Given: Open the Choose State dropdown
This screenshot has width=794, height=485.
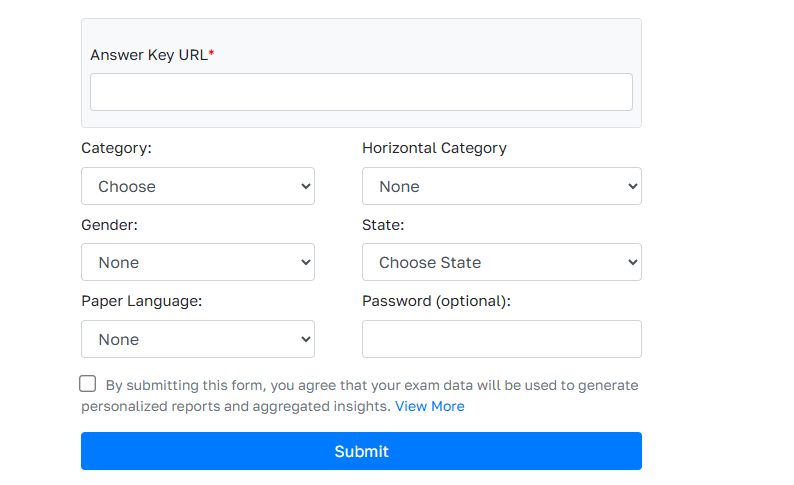Looking at the screenshot, I should point(501,262).
